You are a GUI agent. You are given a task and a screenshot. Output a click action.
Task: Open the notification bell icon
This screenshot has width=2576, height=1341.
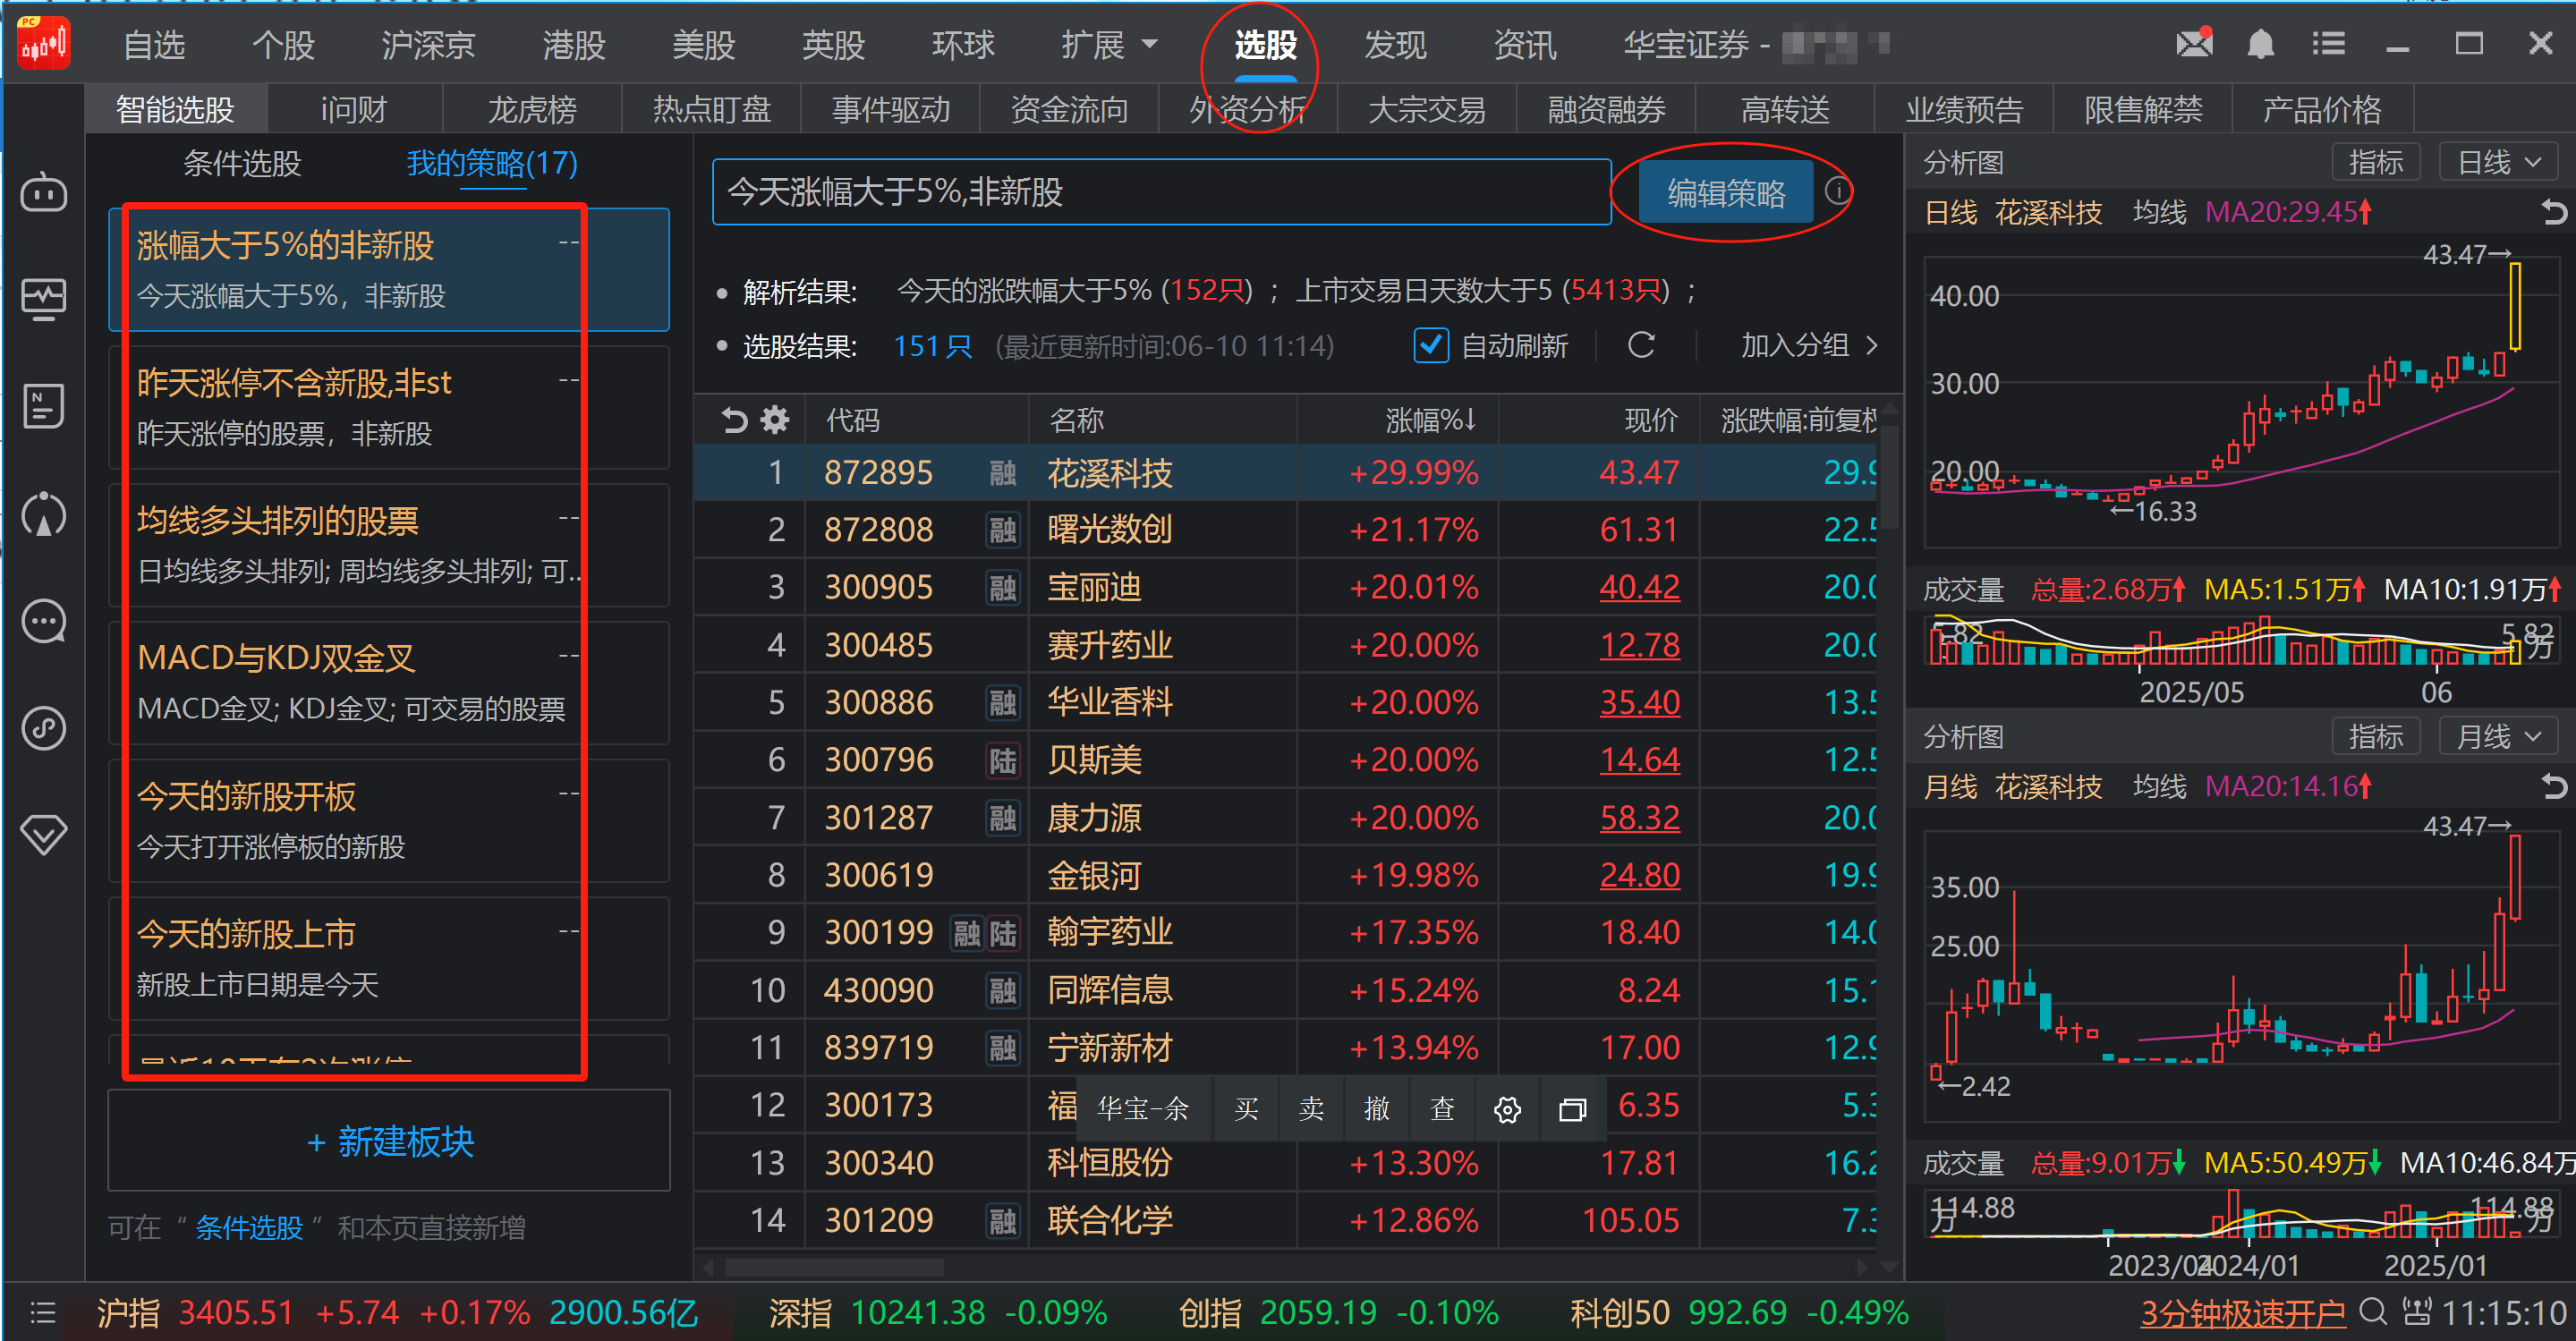pyautogui.click(x=2260, y=44)
